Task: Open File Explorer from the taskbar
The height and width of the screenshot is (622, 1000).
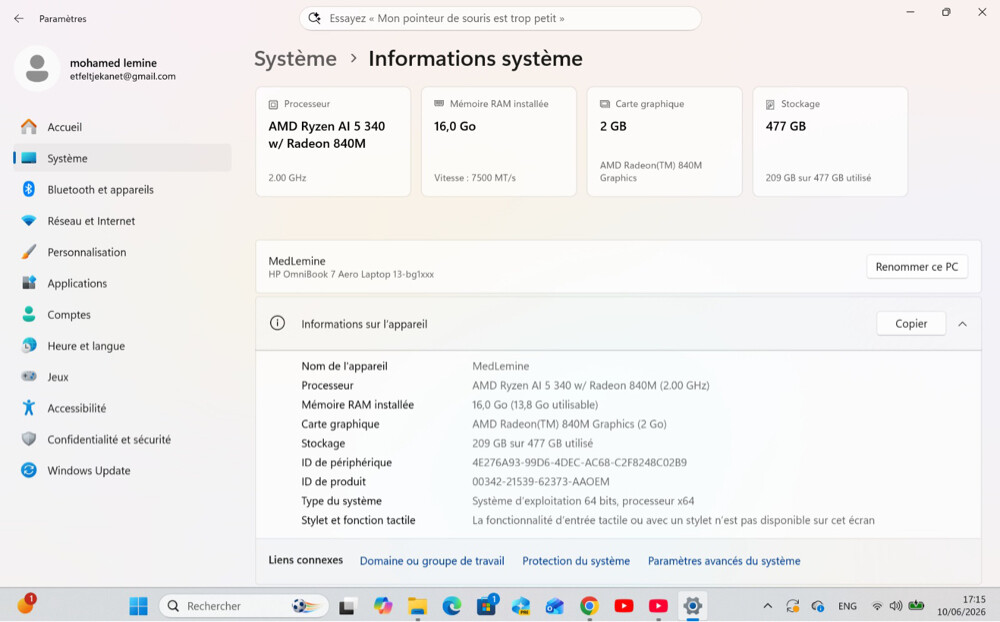Action: [x=417, y=605]
